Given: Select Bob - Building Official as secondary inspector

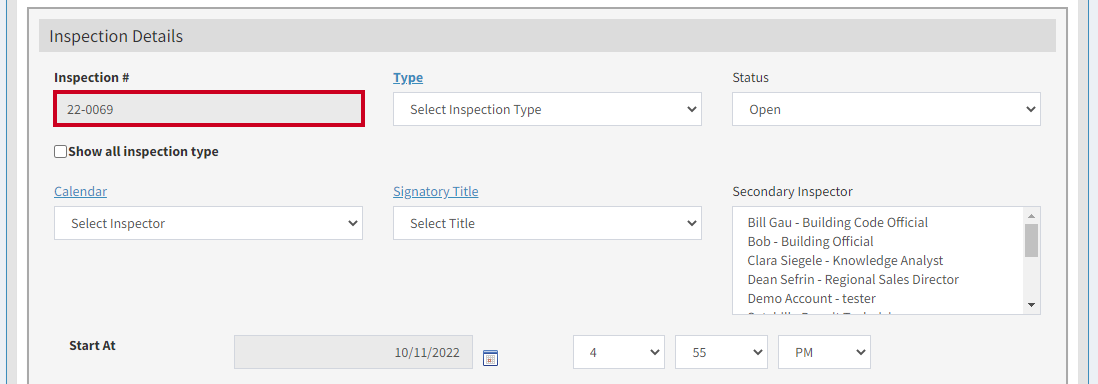Looking at the screenshot, I should pyautogui.click(x=810, y=242).
